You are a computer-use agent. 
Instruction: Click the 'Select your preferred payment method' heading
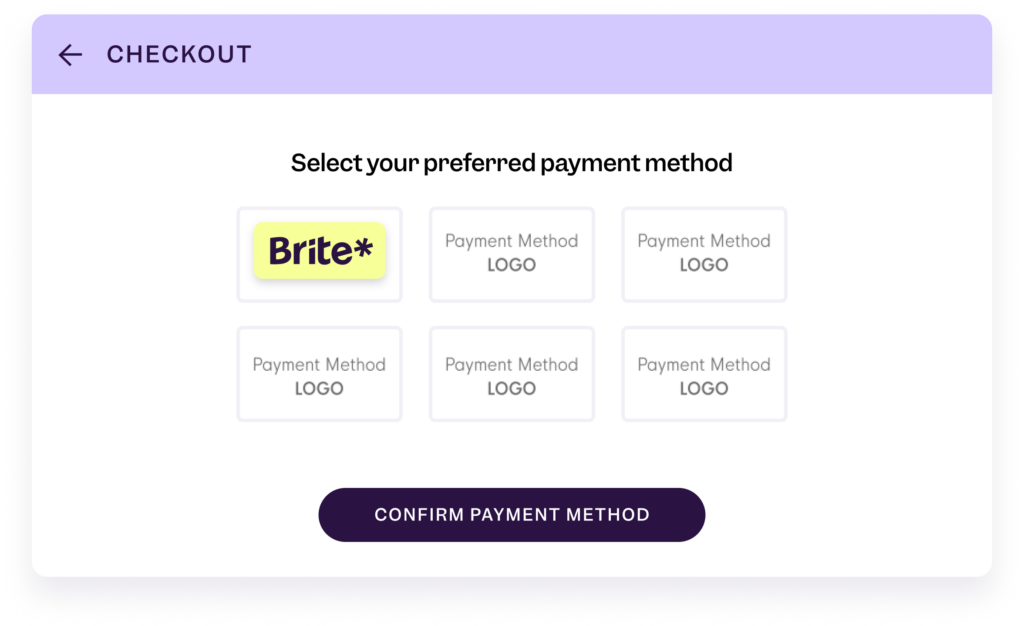point(511,163)
